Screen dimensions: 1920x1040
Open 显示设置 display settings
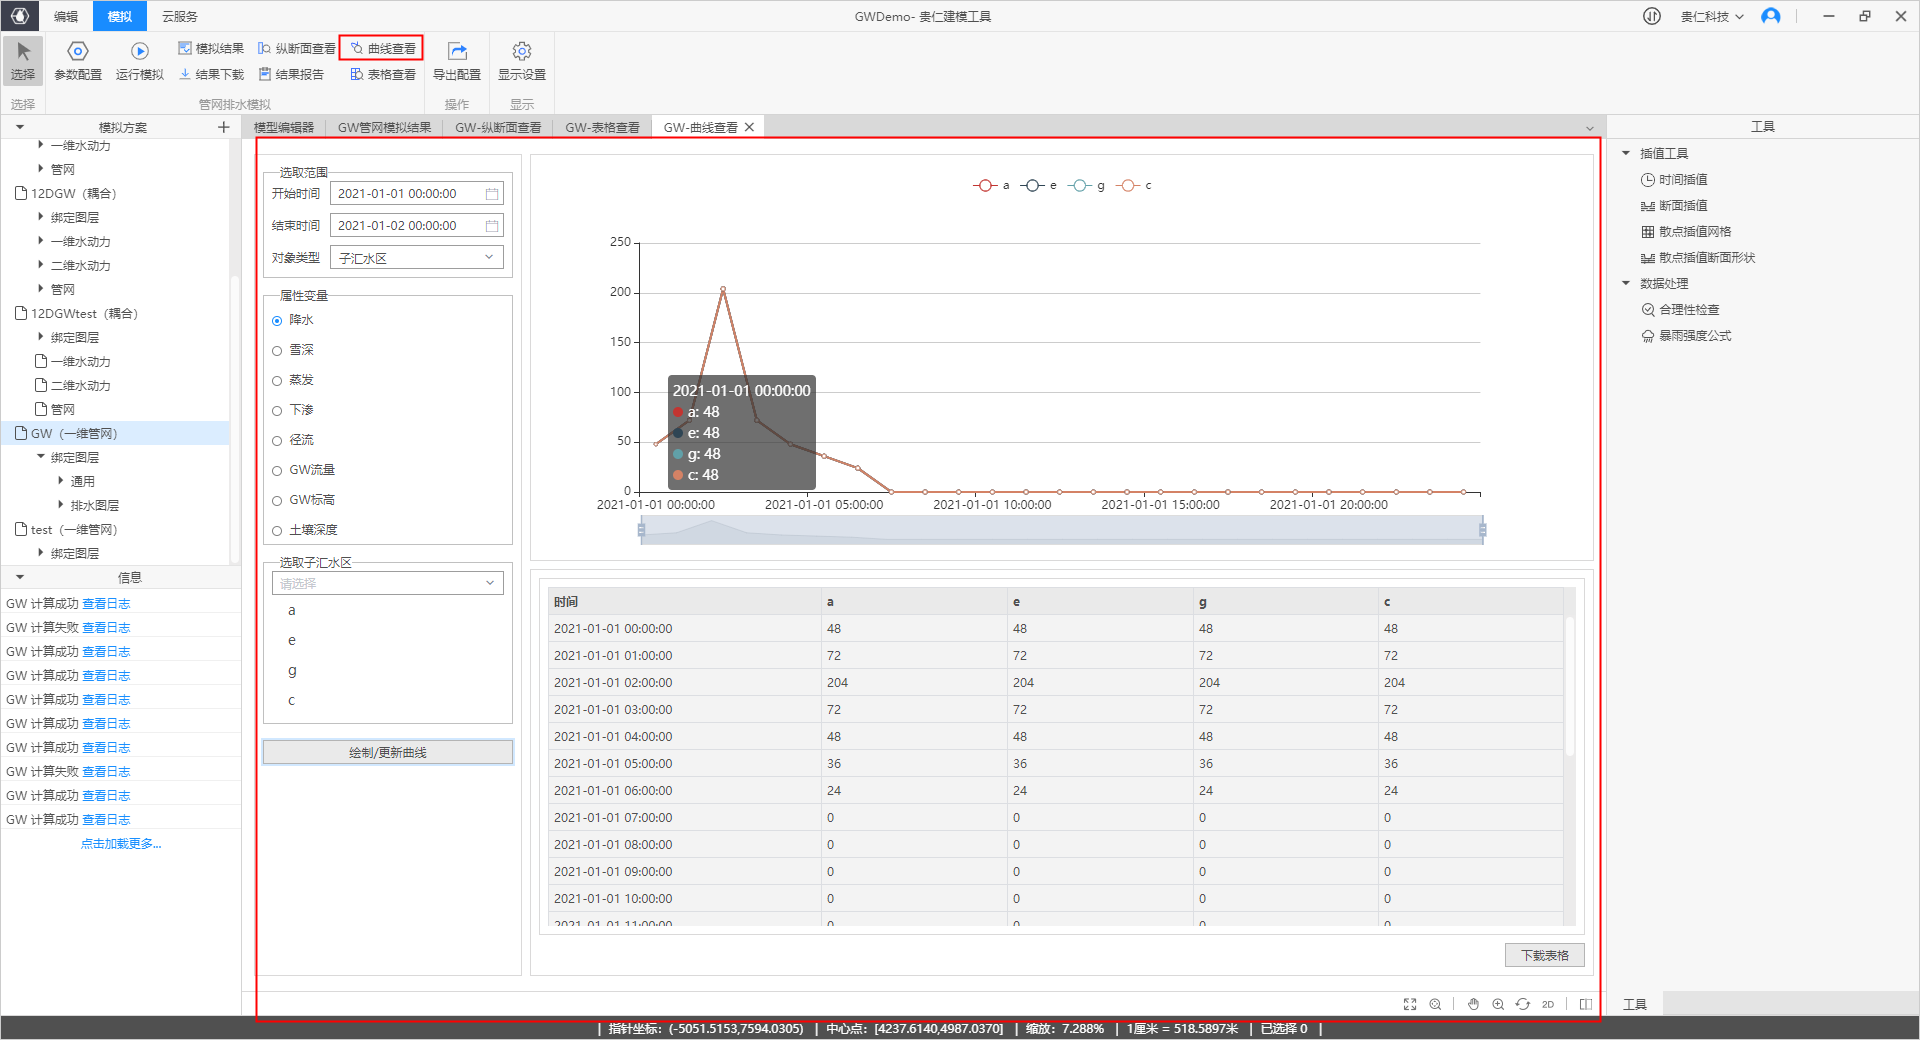coord(521,52)
